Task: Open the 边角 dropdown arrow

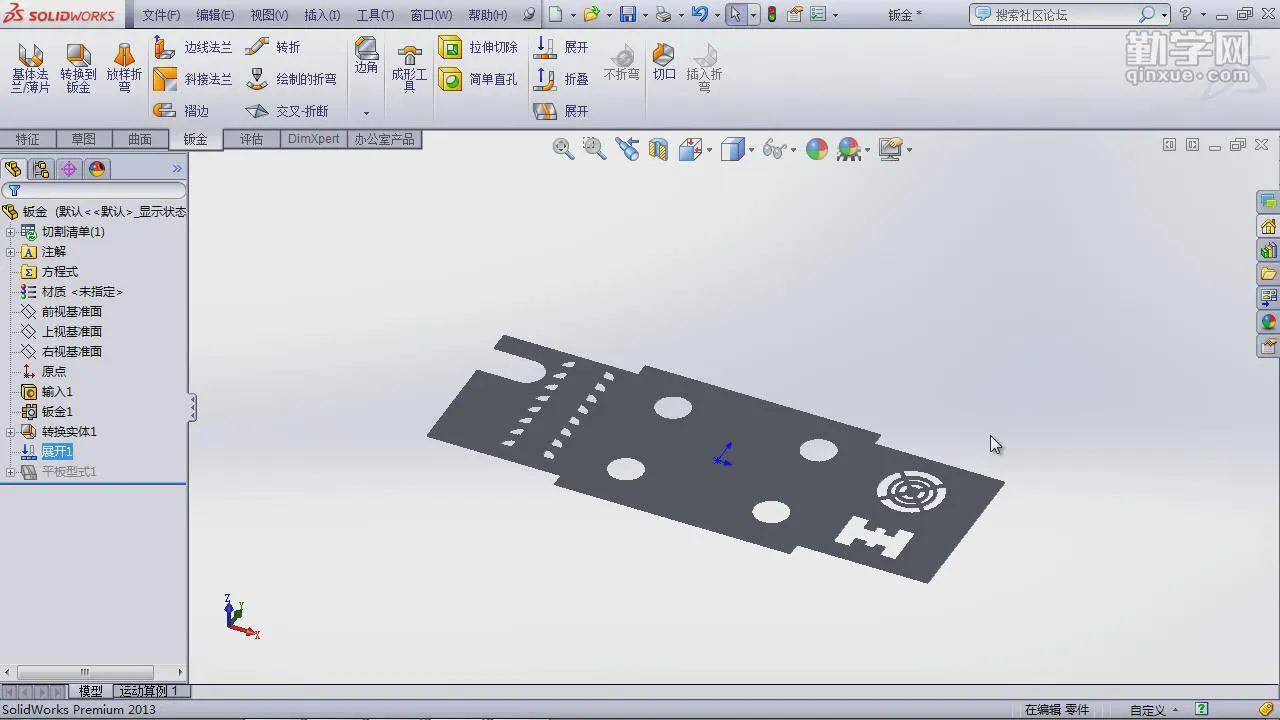Action: [366, 113]
